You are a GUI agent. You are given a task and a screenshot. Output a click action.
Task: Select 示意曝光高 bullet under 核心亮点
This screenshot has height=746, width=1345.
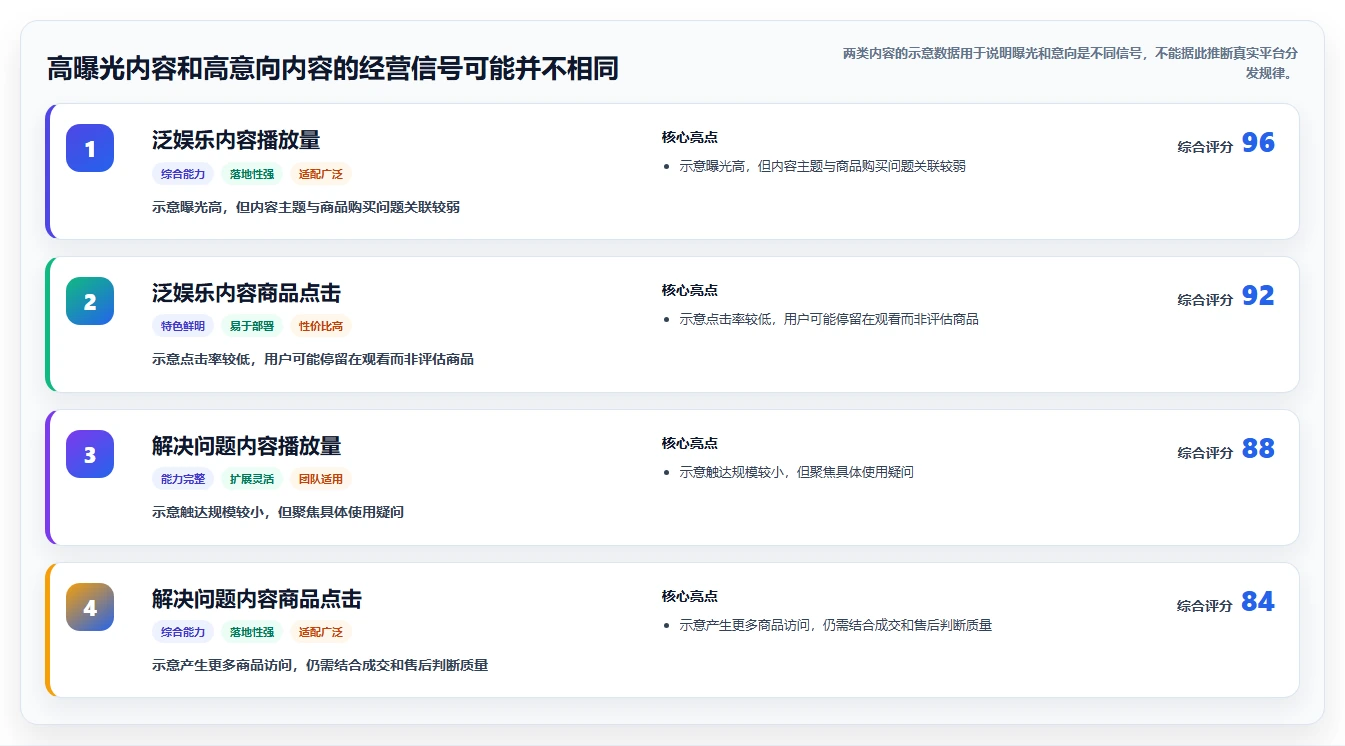(823, 166)
